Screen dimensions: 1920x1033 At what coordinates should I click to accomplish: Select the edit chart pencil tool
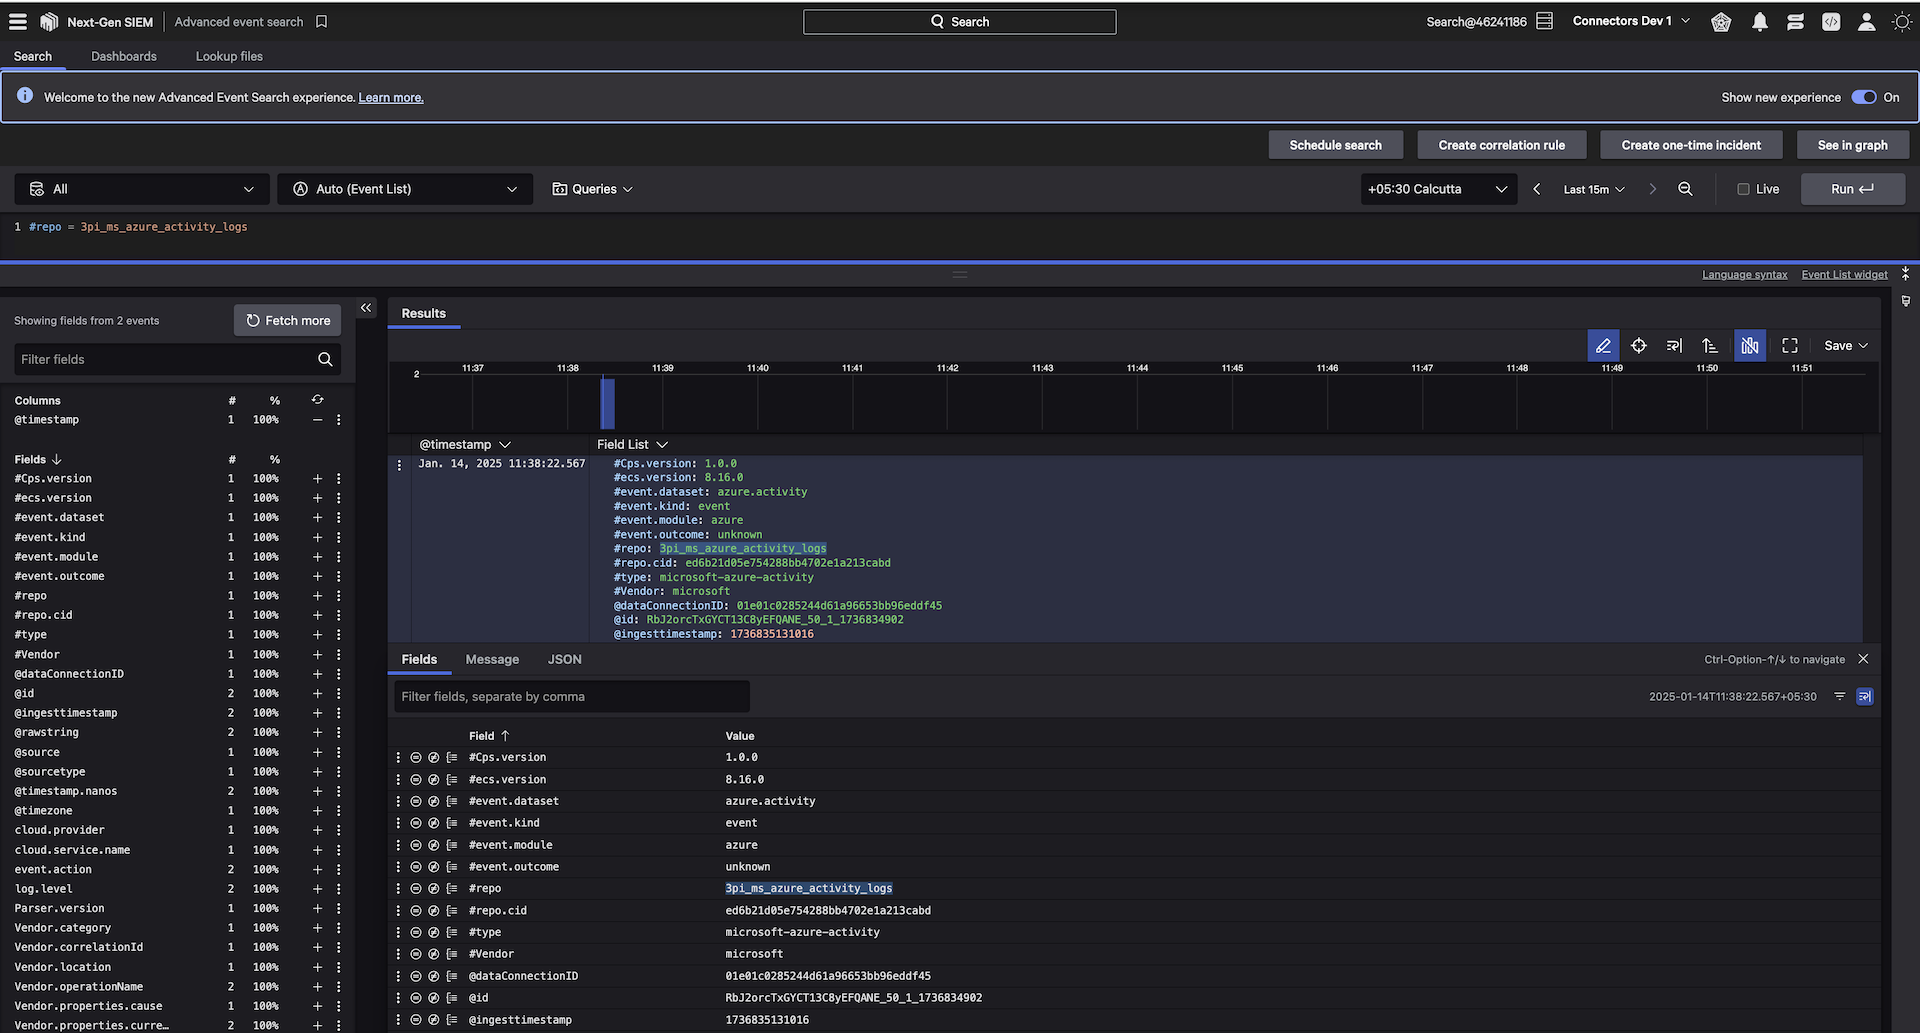pyautogui.click(x=1603, y=345)
